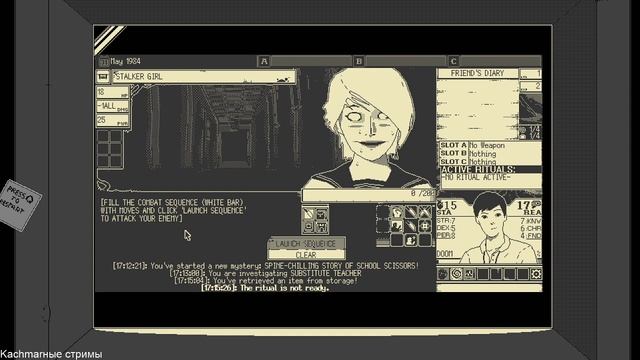Viewport: 640px width, 360px height.
Task: Click log line 'The ritual is not ready.'
Action: (x=265, y=288)
